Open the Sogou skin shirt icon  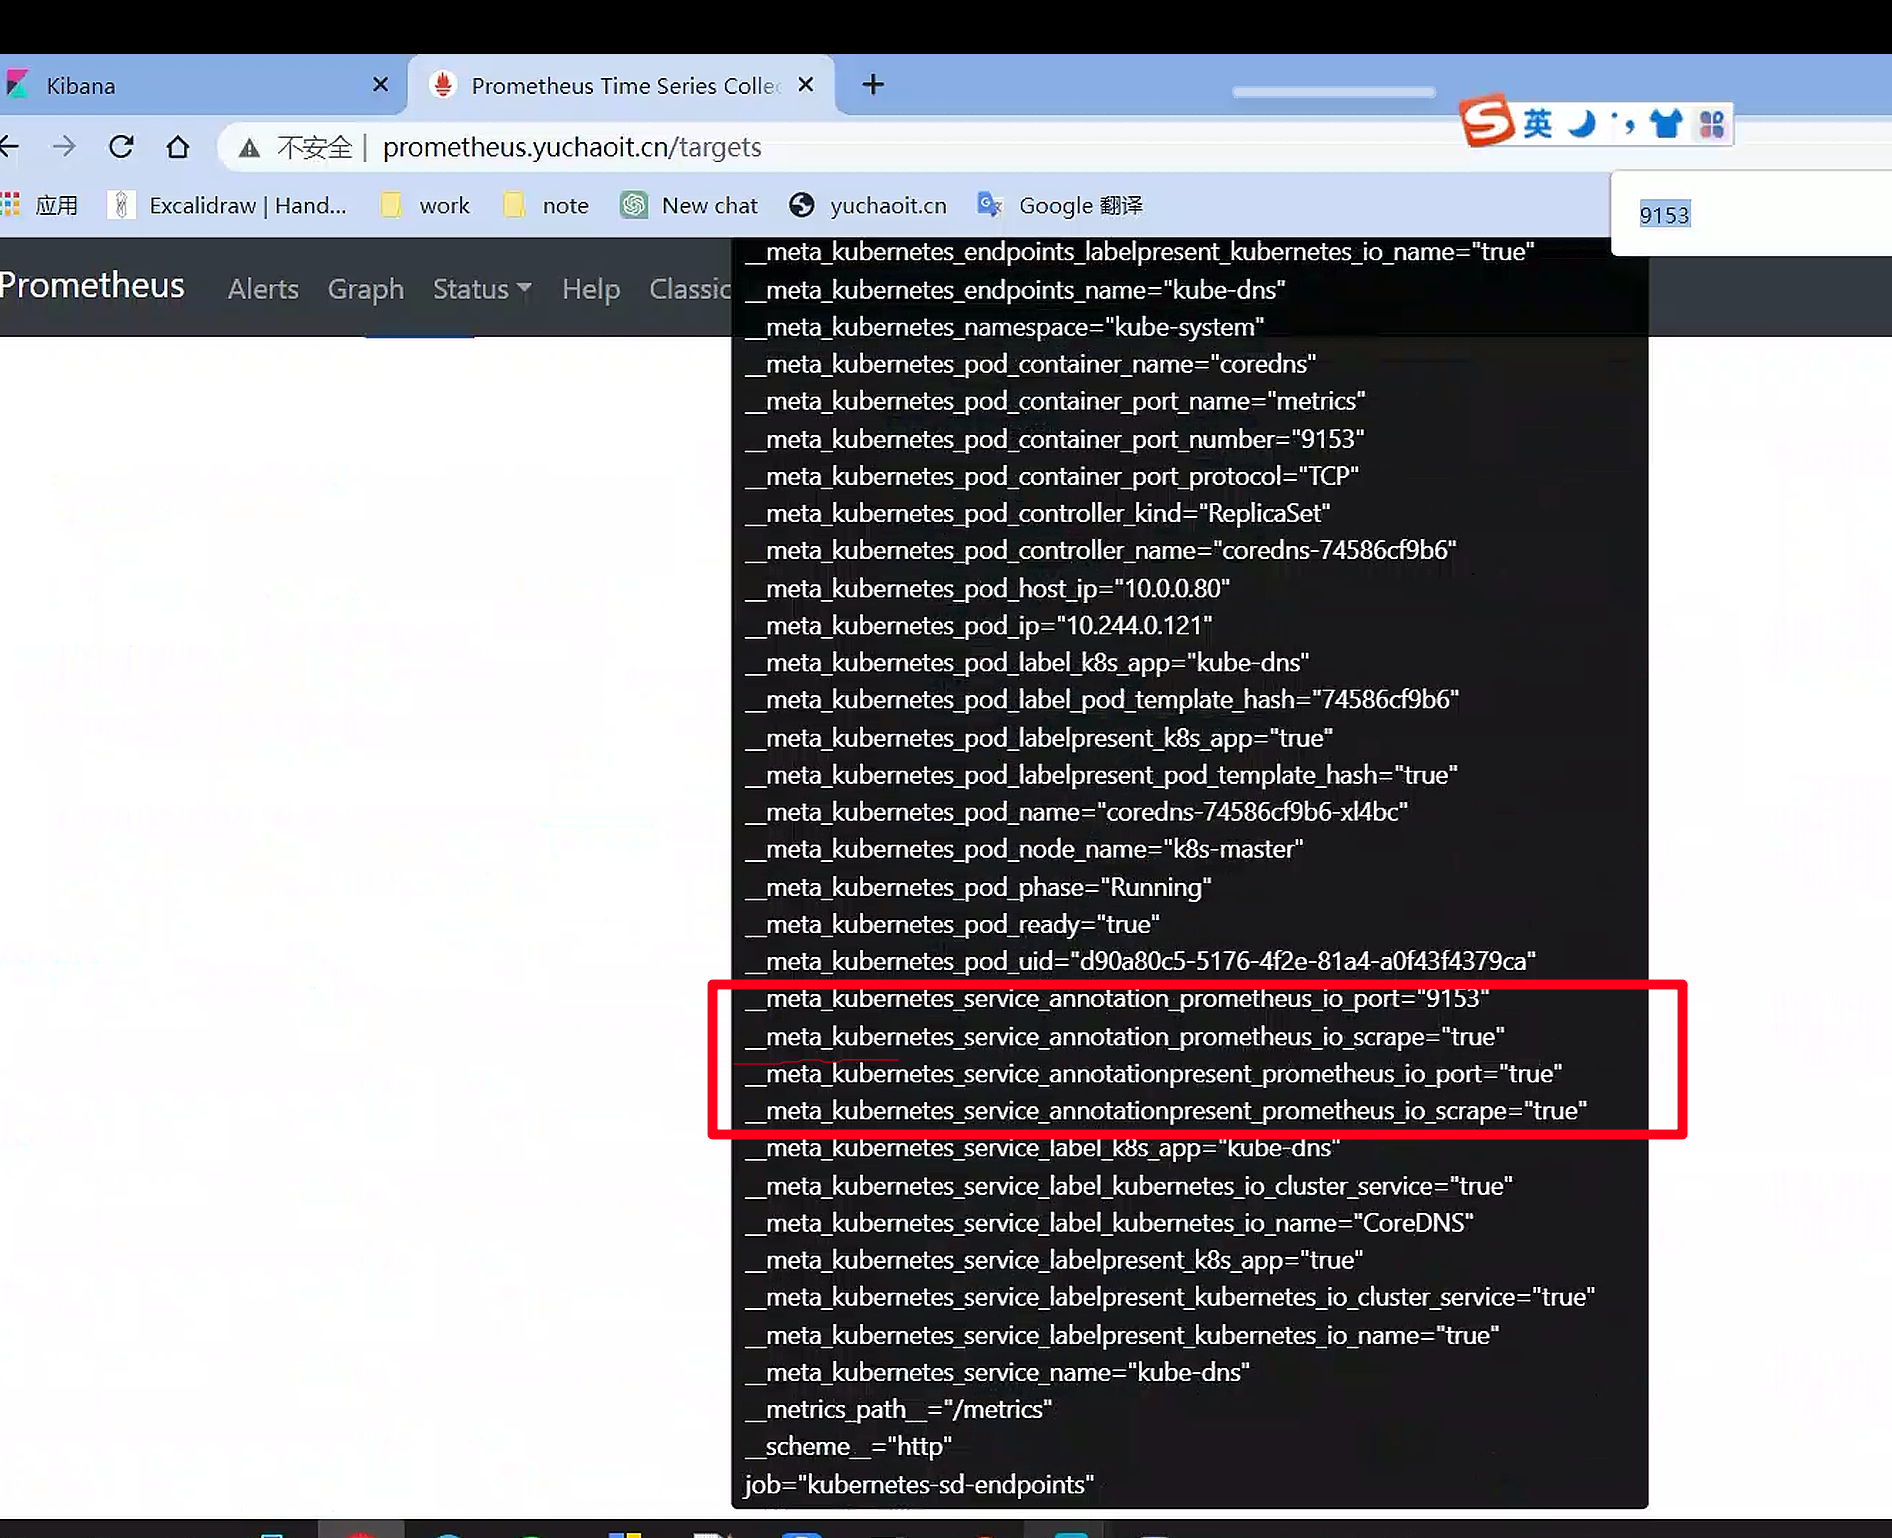[1666, 124]
